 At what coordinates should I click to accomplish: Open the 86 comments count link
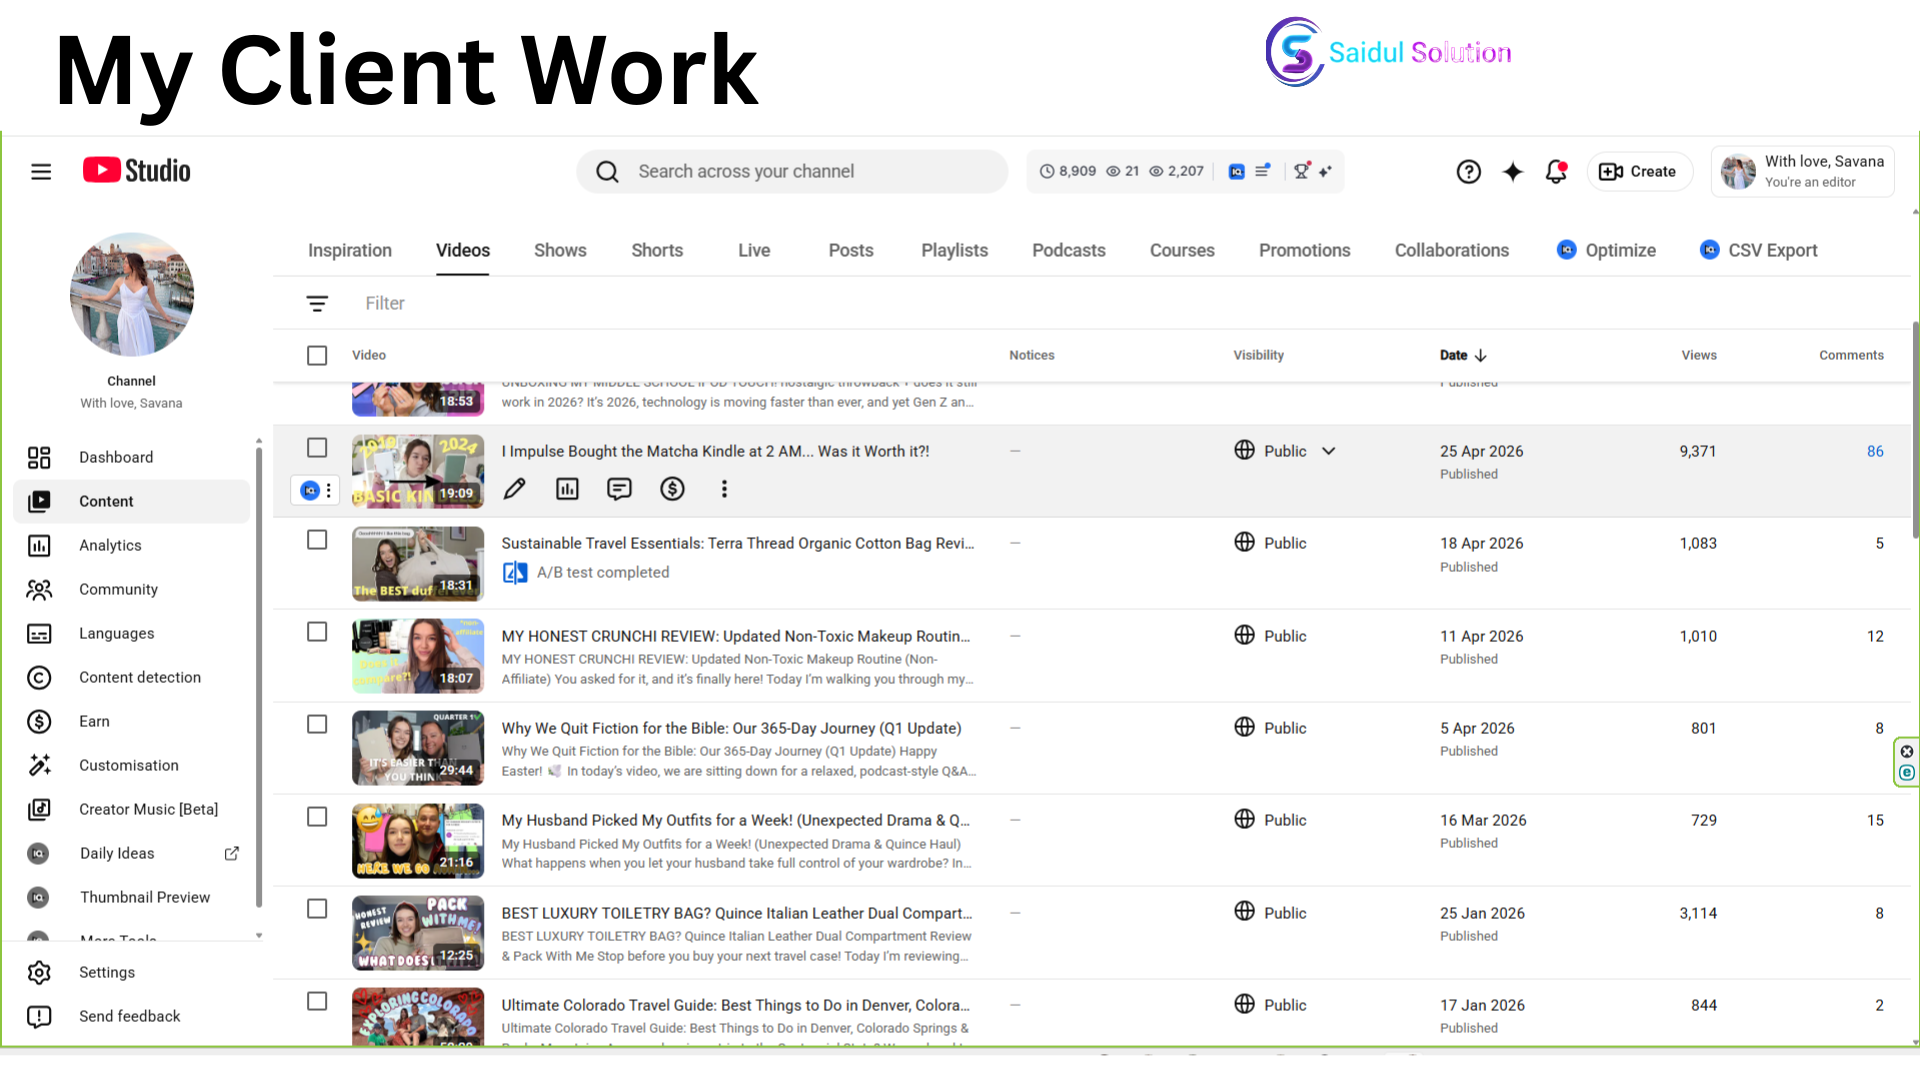click(1875, 451)
